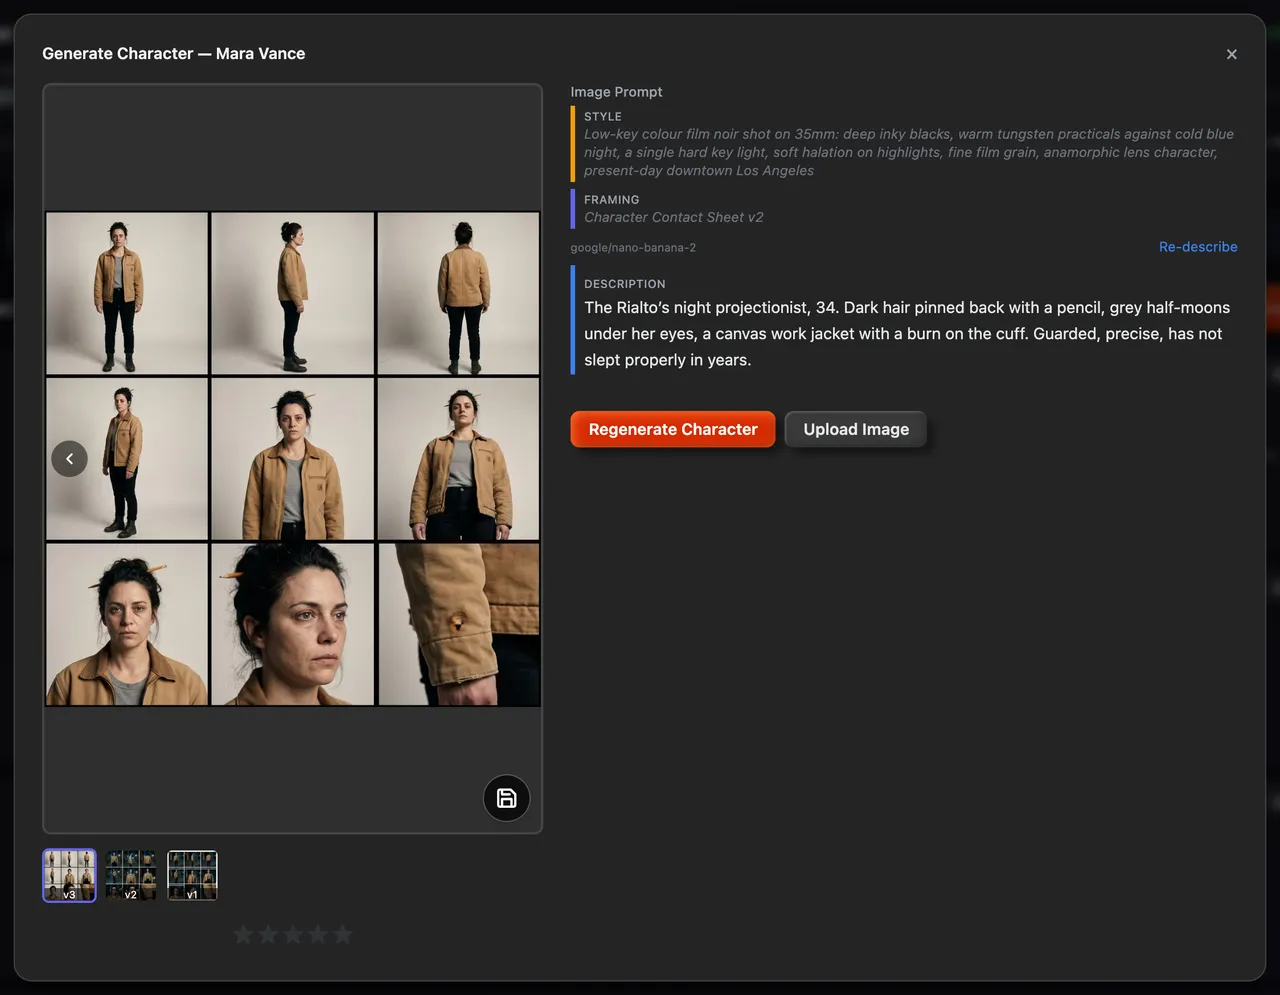Image resolution: width=1280 pixels, height=995 pixels.
Task: Click the "STYLE" section label
Action: point(603,117)
